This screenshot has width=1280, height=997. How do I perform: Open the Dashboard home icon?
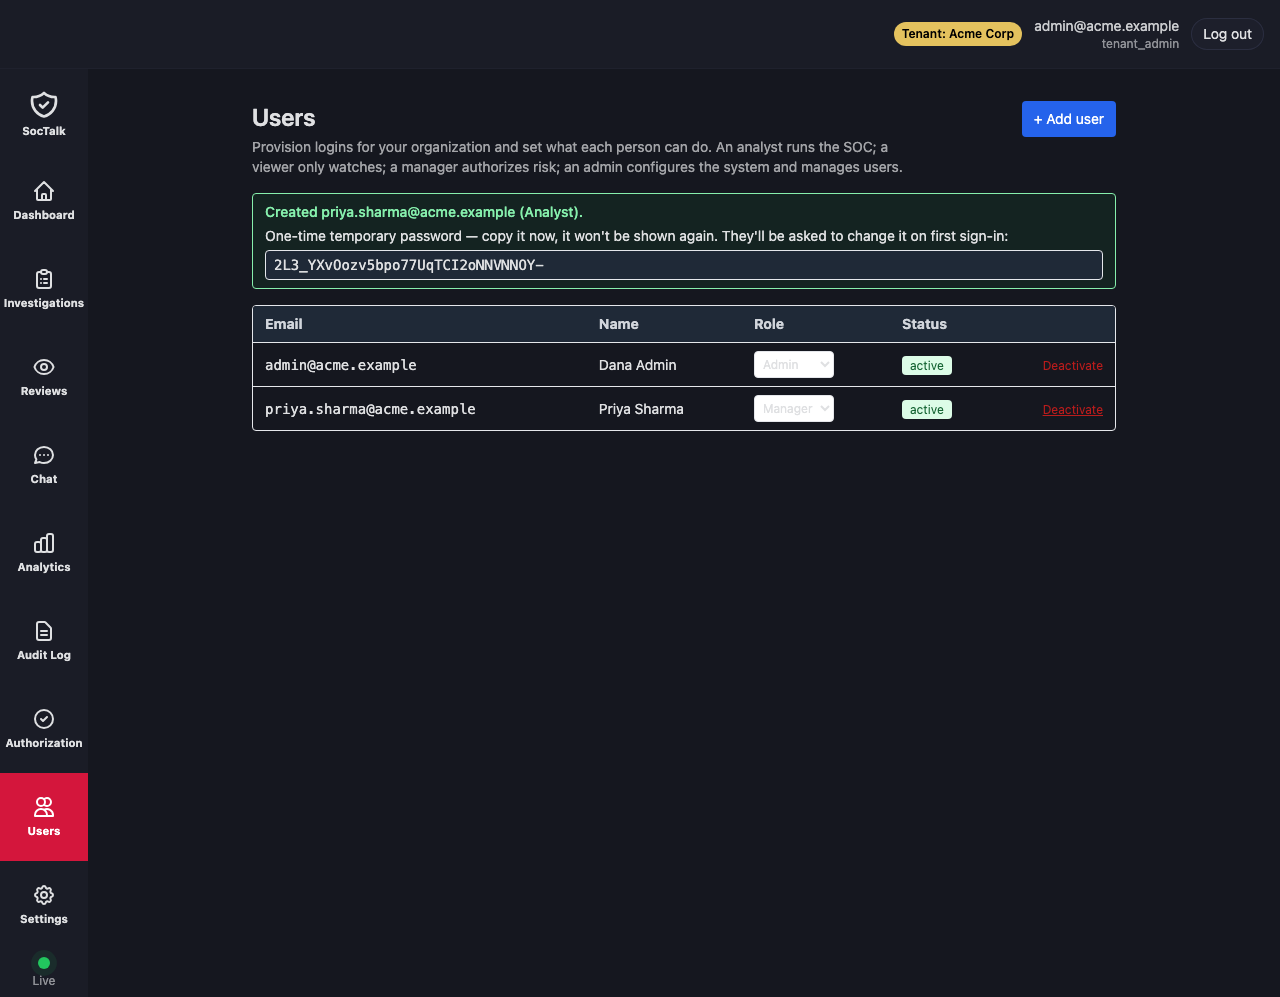(x=44, y=191)
